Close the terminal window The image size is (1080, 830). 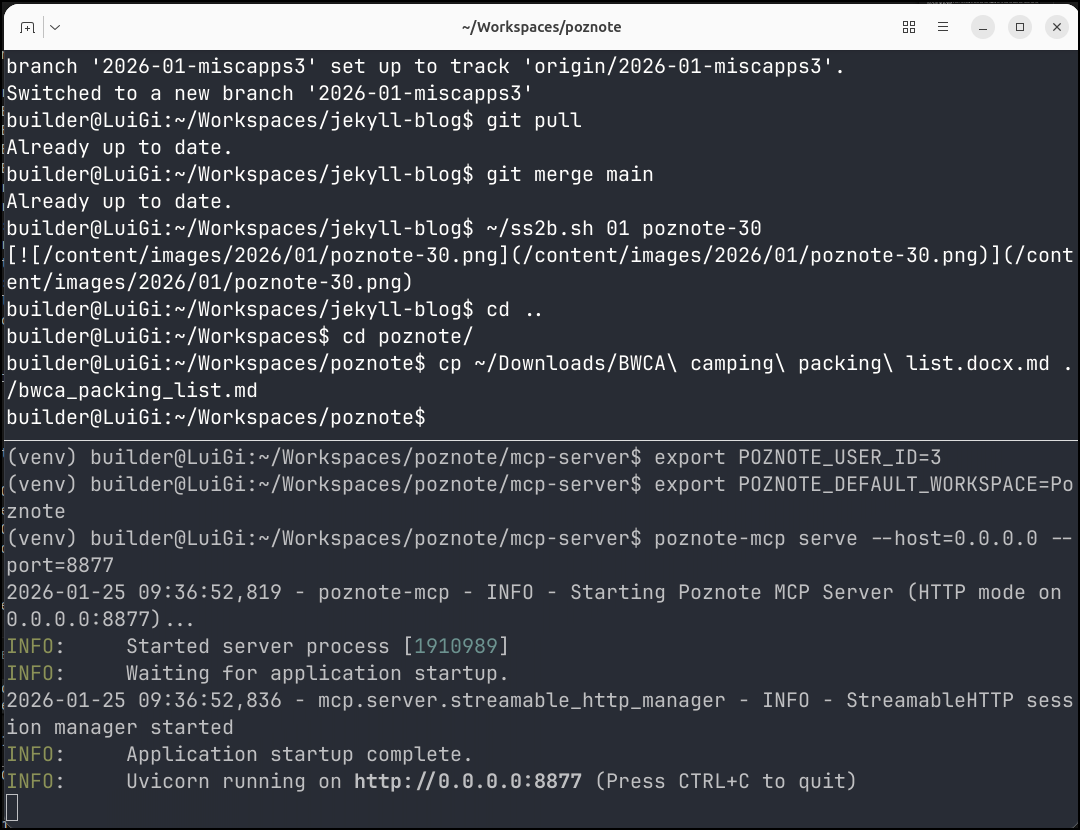(x=1056, y=27)
